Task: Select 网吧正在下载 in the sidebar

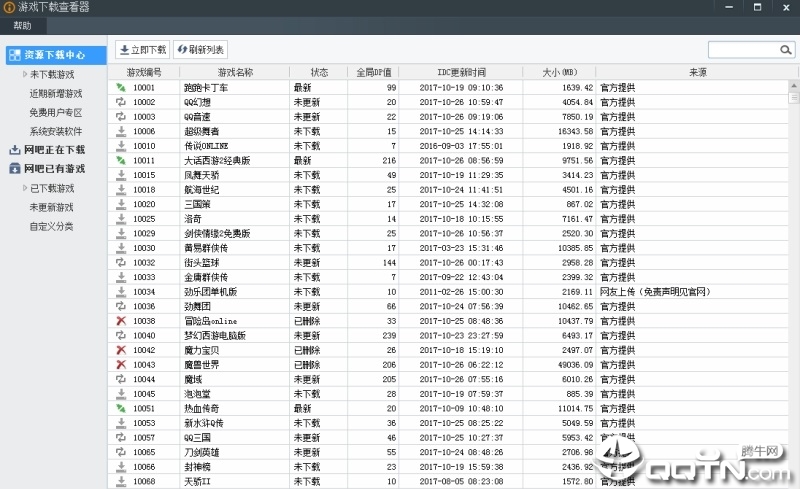Action: pos(55,150)
